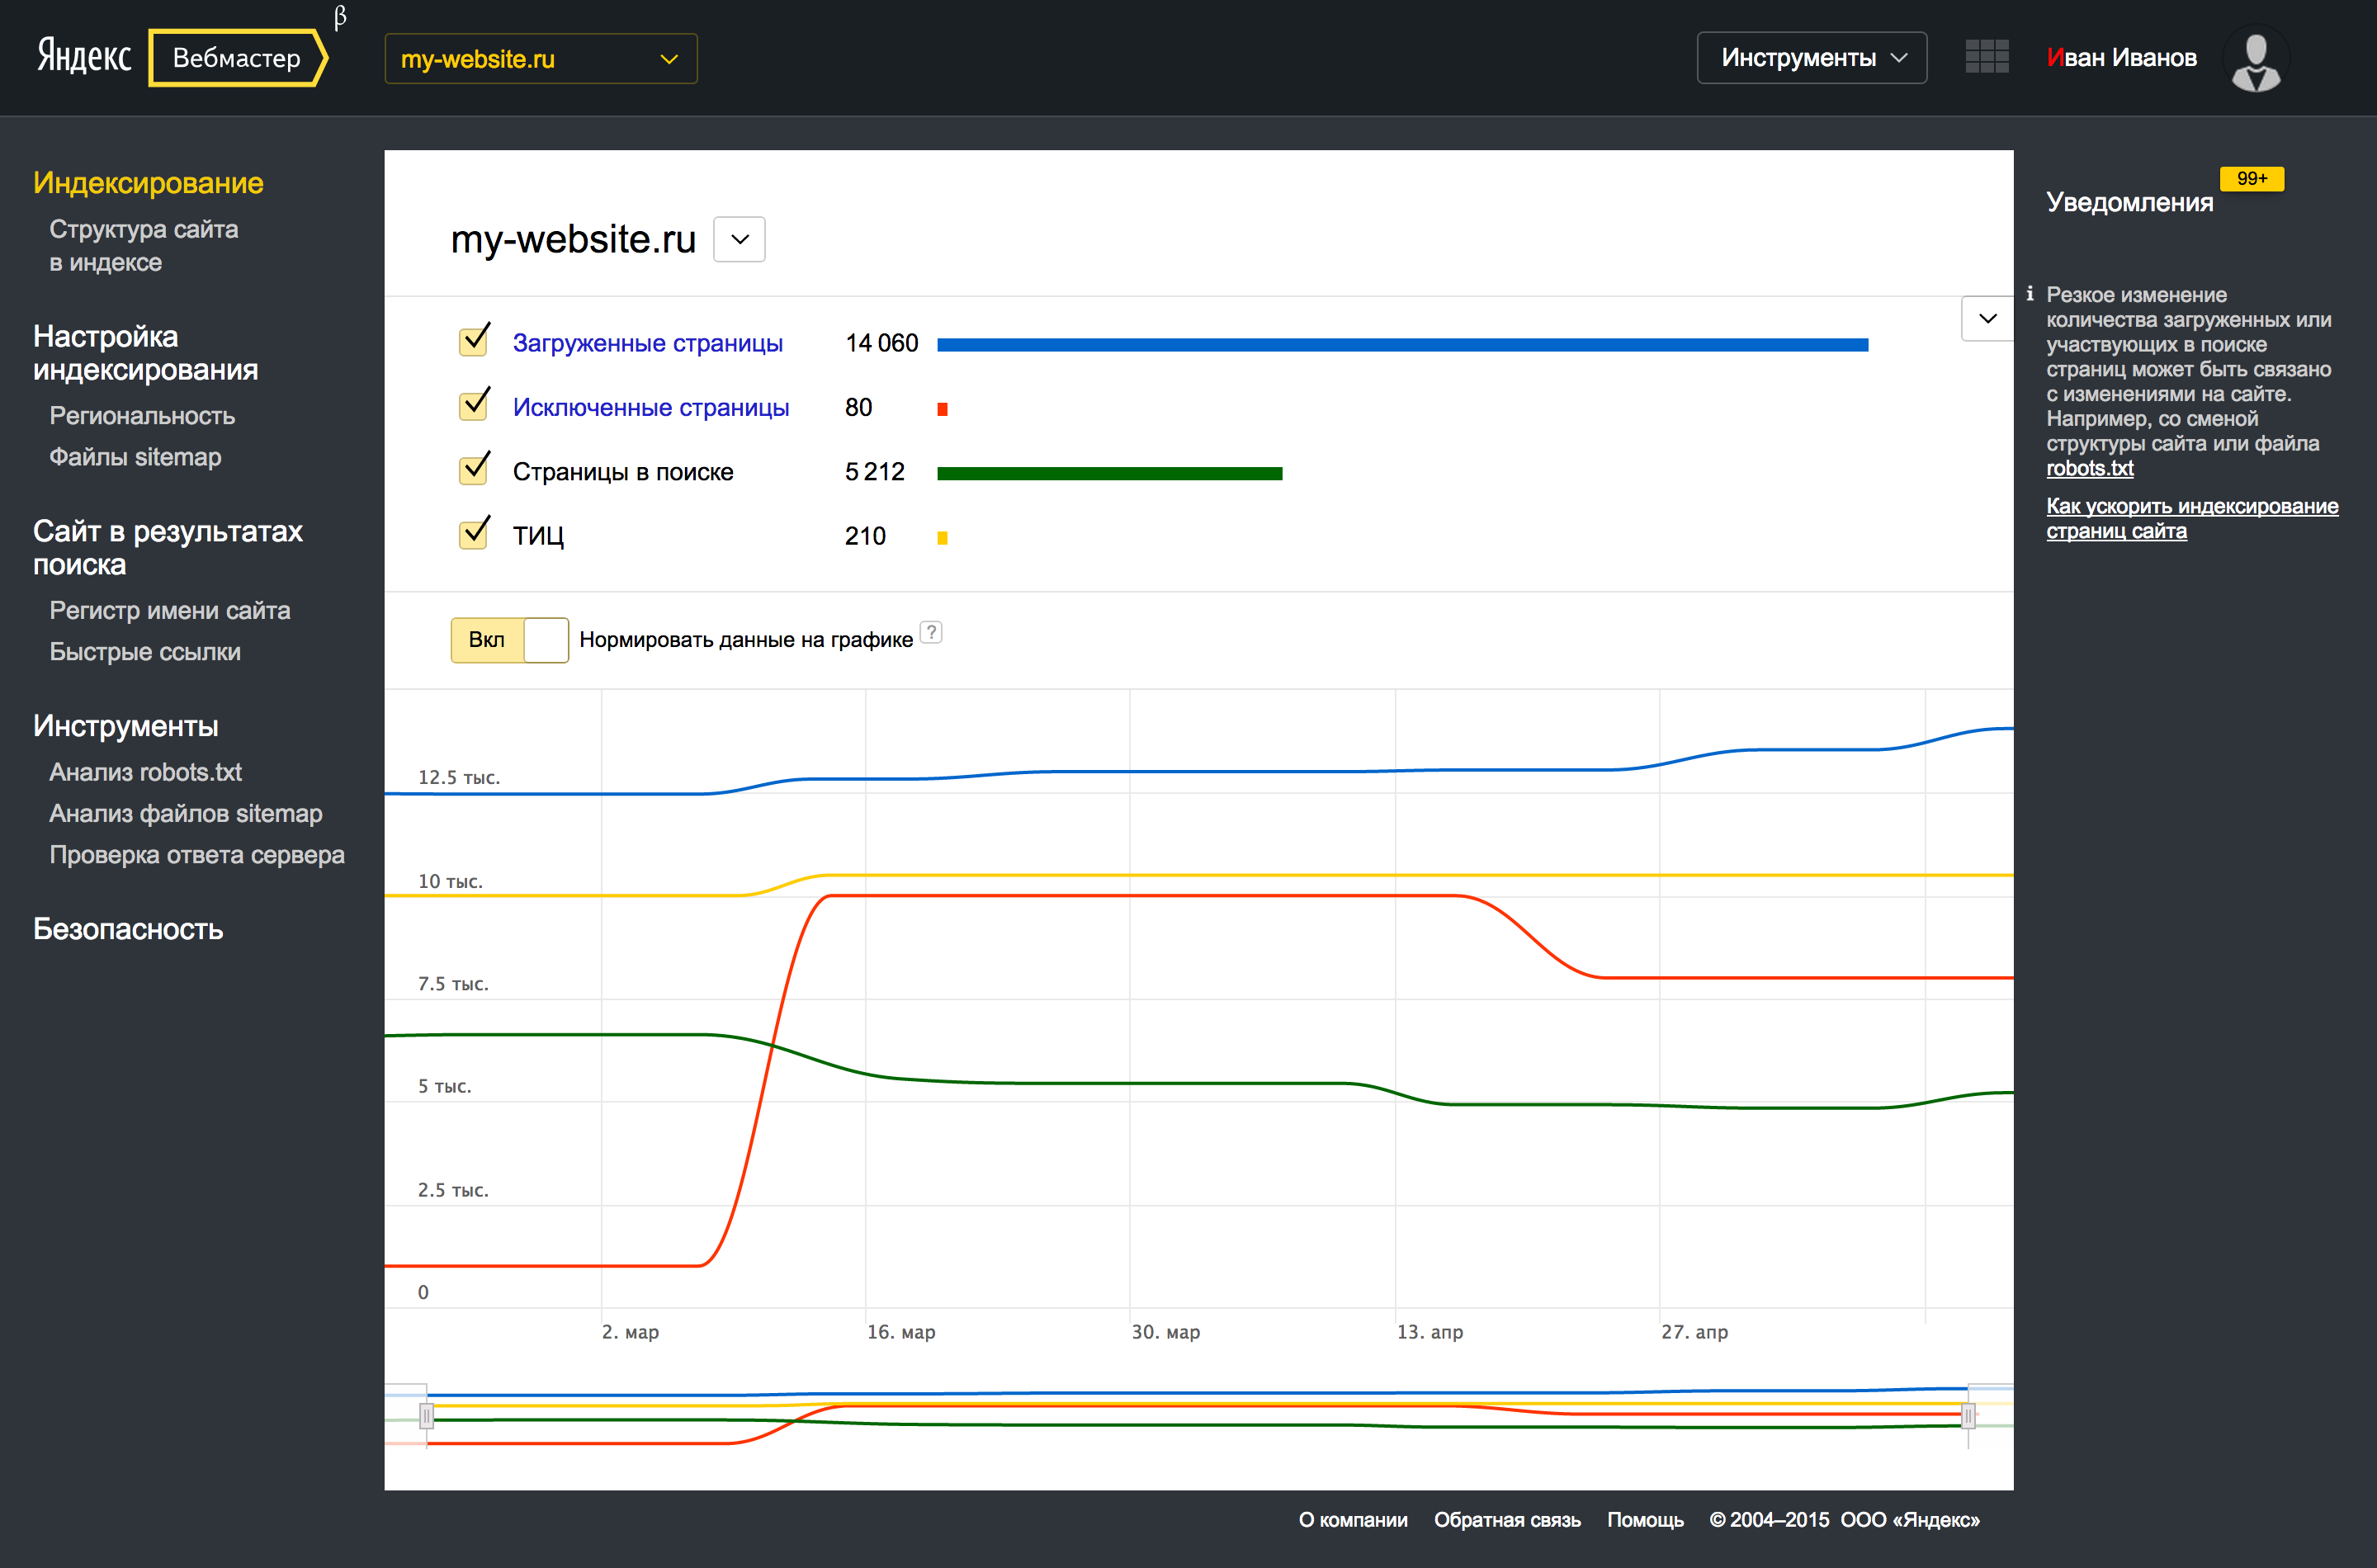Image resolution: width=2377 pixels, height=1568 pixels.
Task: Open the robots.txt link in notifications
Action: click(2089, 468)
